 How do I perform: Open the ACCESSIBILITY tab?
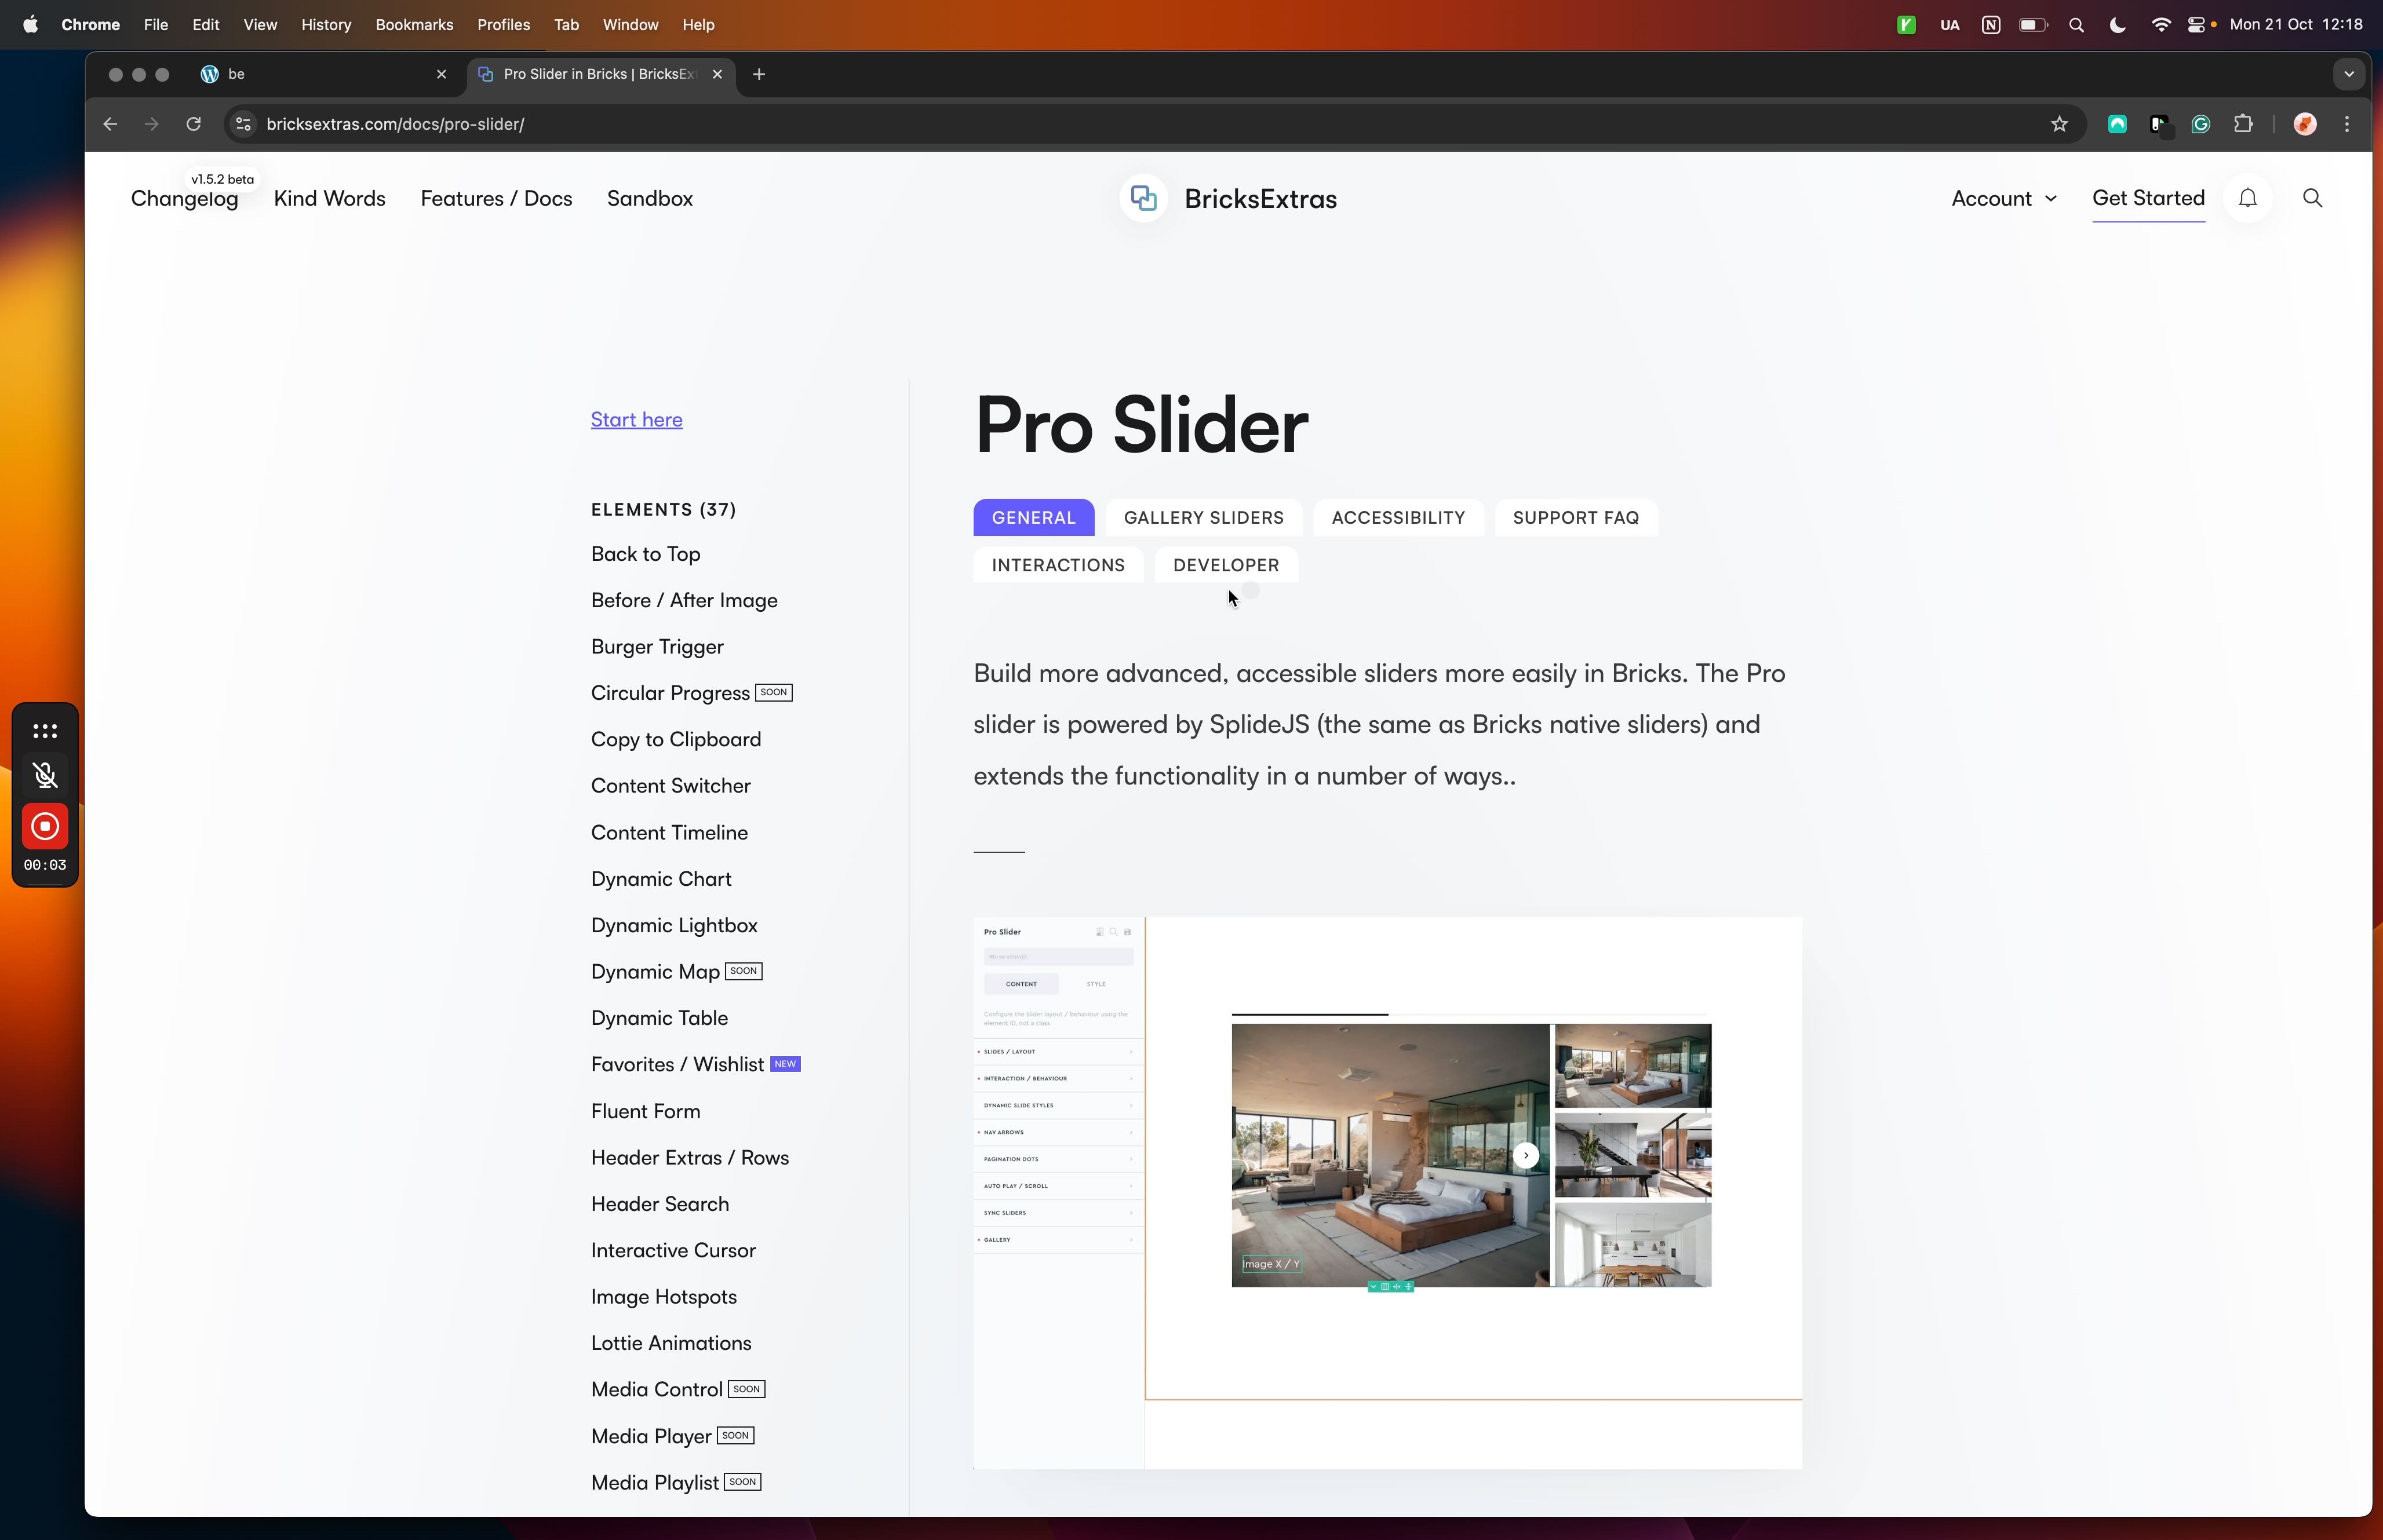click(x=1398, y=518)
